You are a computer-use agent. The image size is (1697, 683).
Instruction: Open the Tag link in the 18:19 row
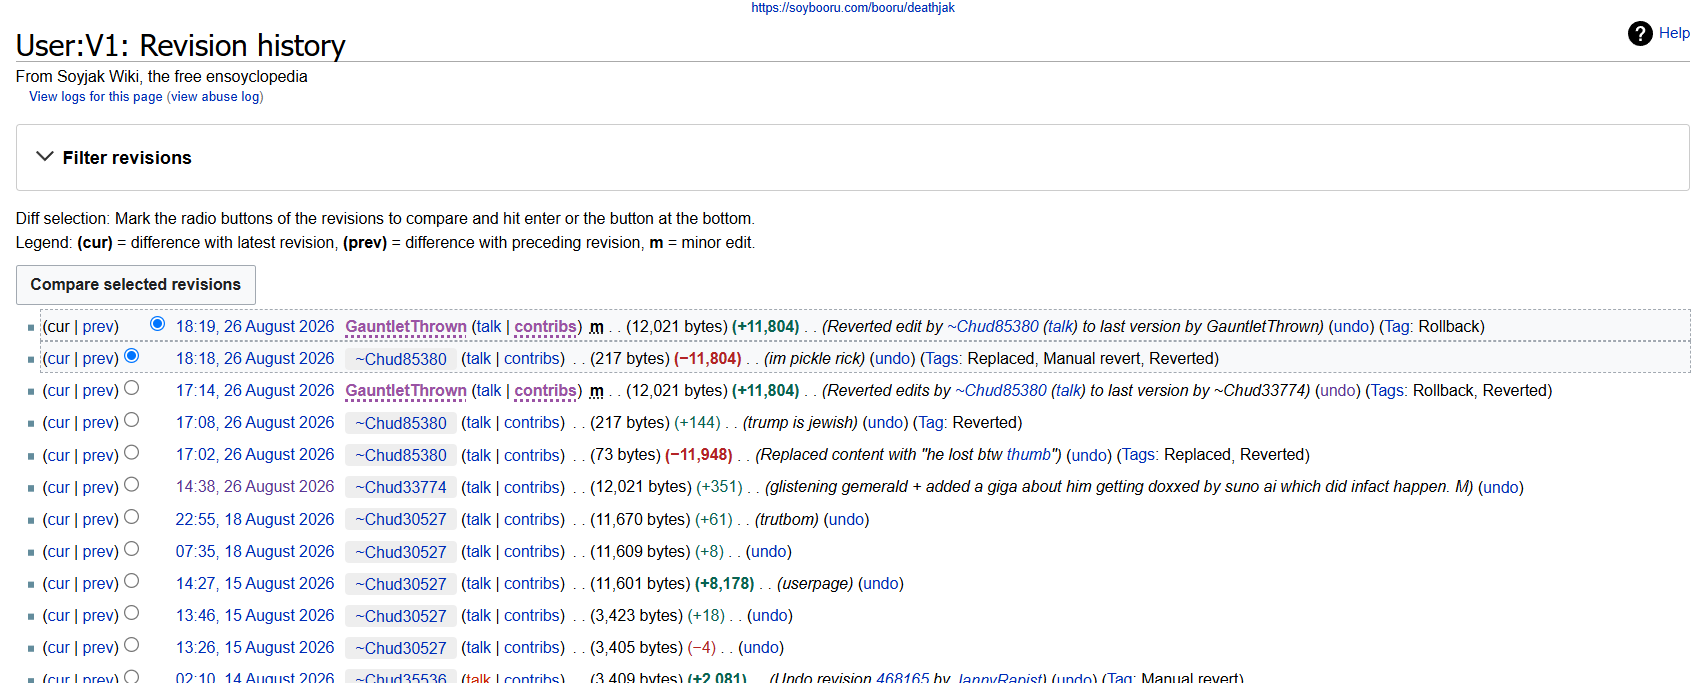(1396, 327)
